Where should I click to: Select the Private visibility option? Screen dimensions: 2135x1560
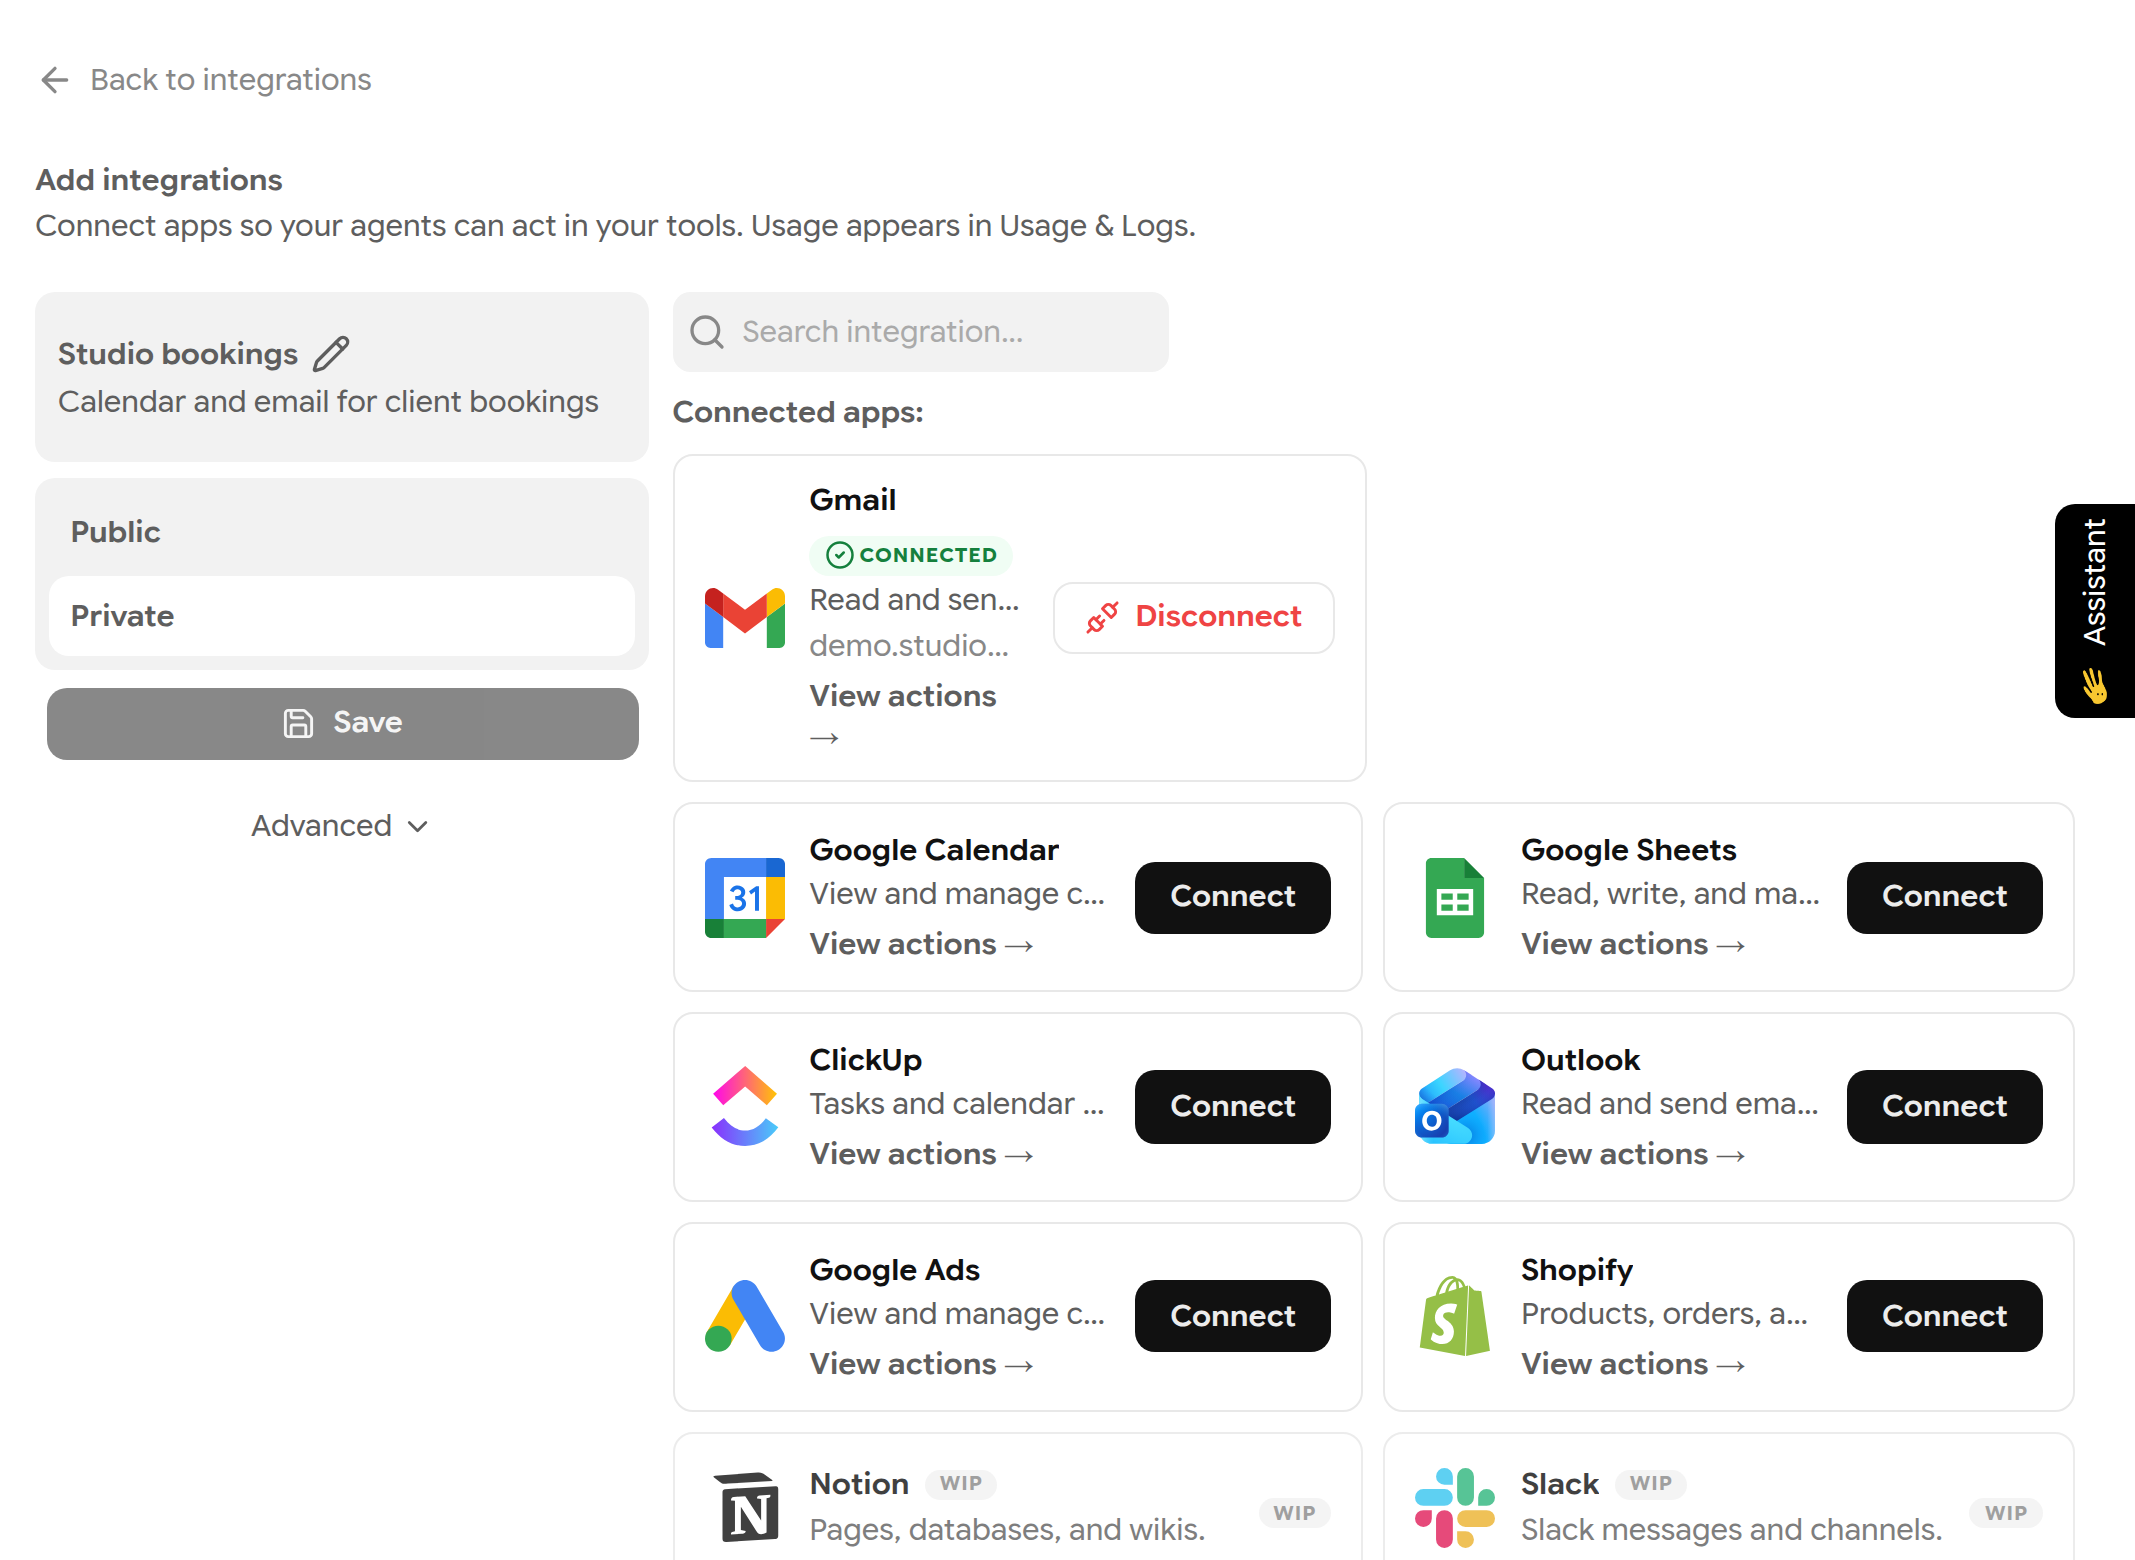[x=342, y=616]
